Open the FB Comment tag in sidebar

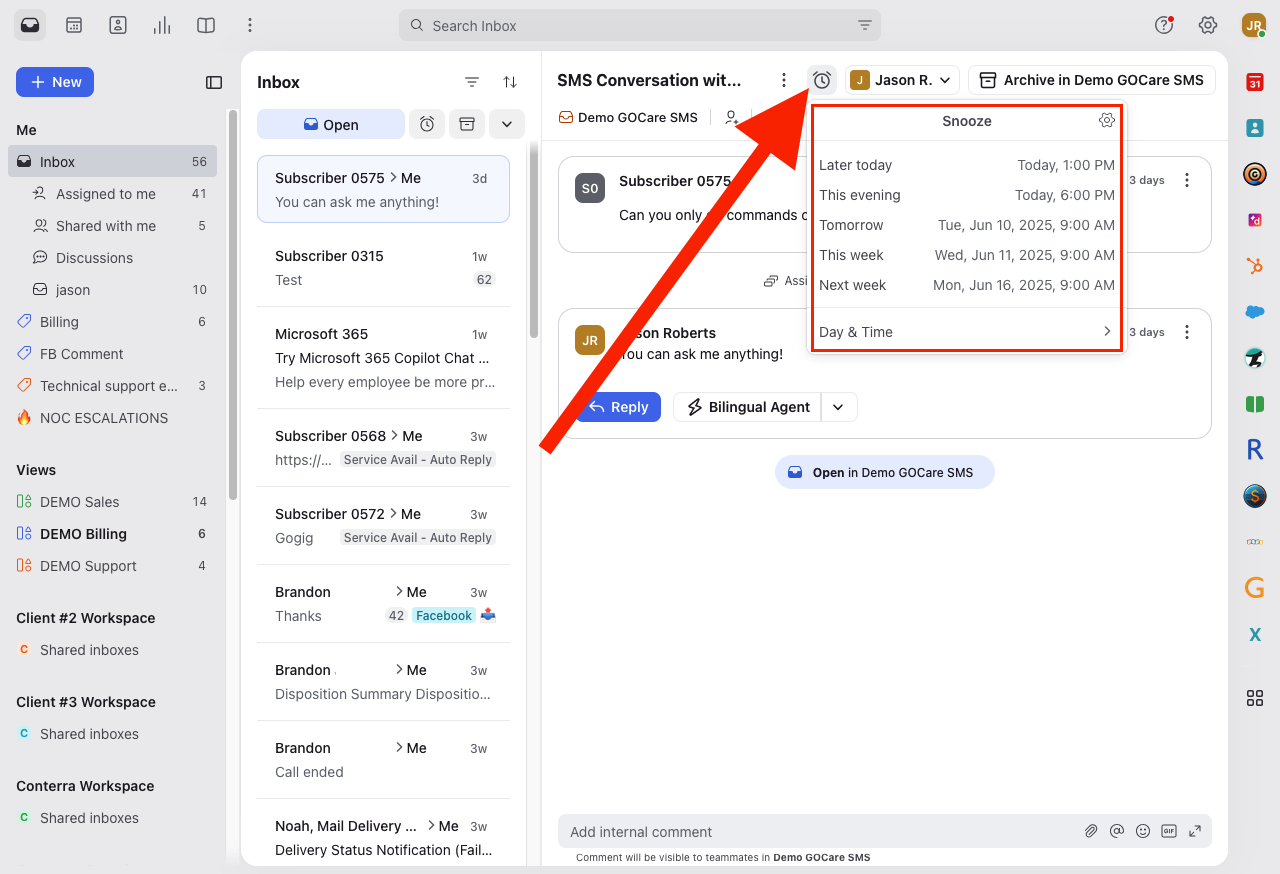pos(112,354)
